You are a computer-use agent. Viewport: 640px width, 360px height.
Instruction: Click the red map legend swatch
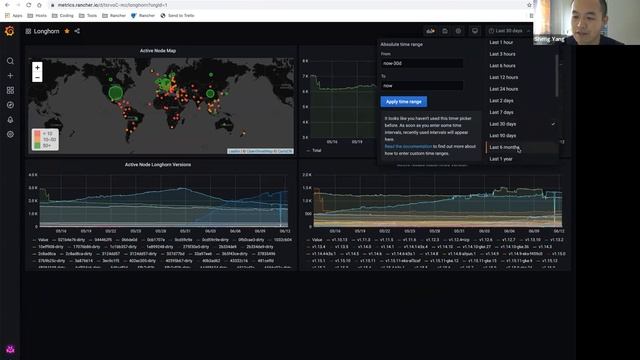(37, 133)
